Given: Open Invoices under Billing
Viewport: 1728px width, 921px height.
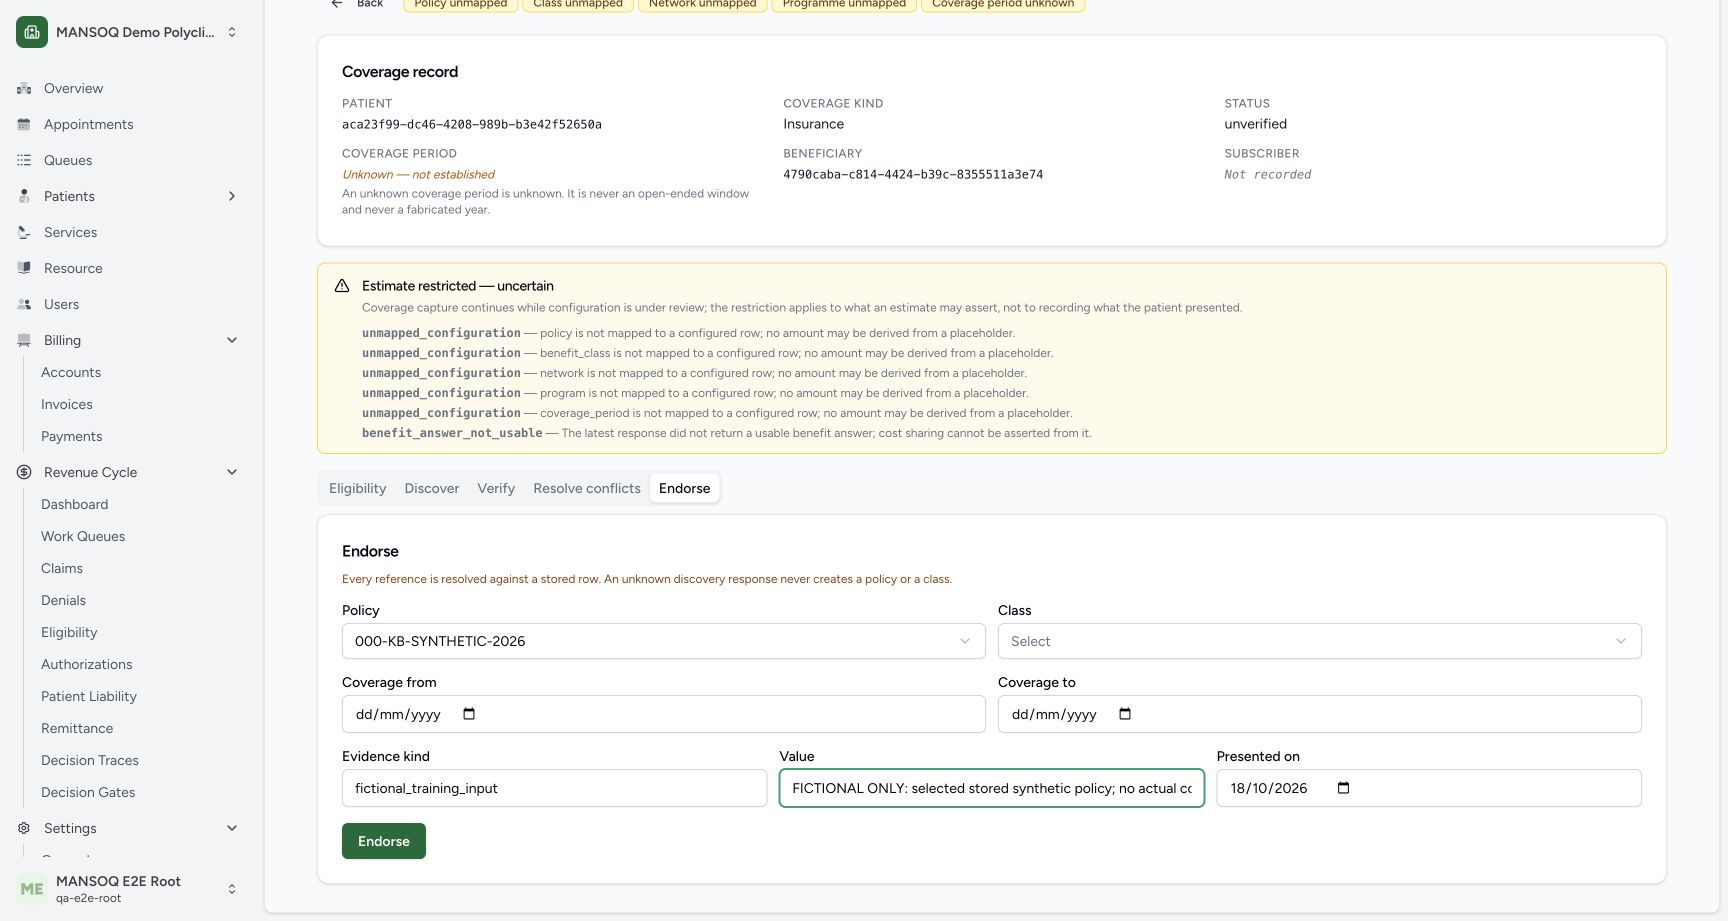Looking at the screenshot, I should (67, 404).
